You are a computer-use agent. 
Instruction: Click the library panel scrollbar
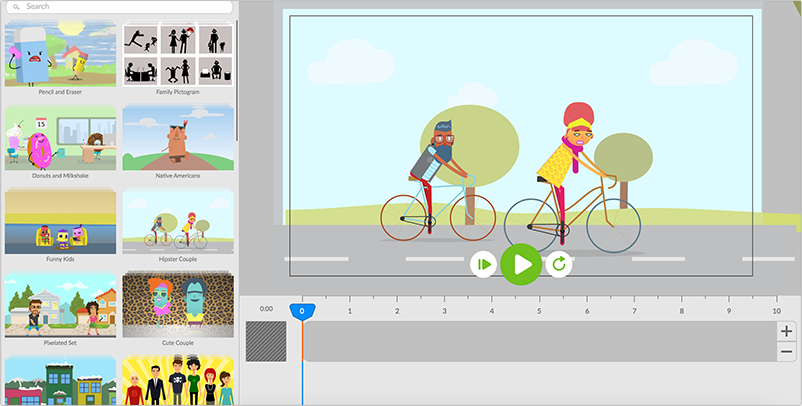pyautogui.click(x=237, y=80)
